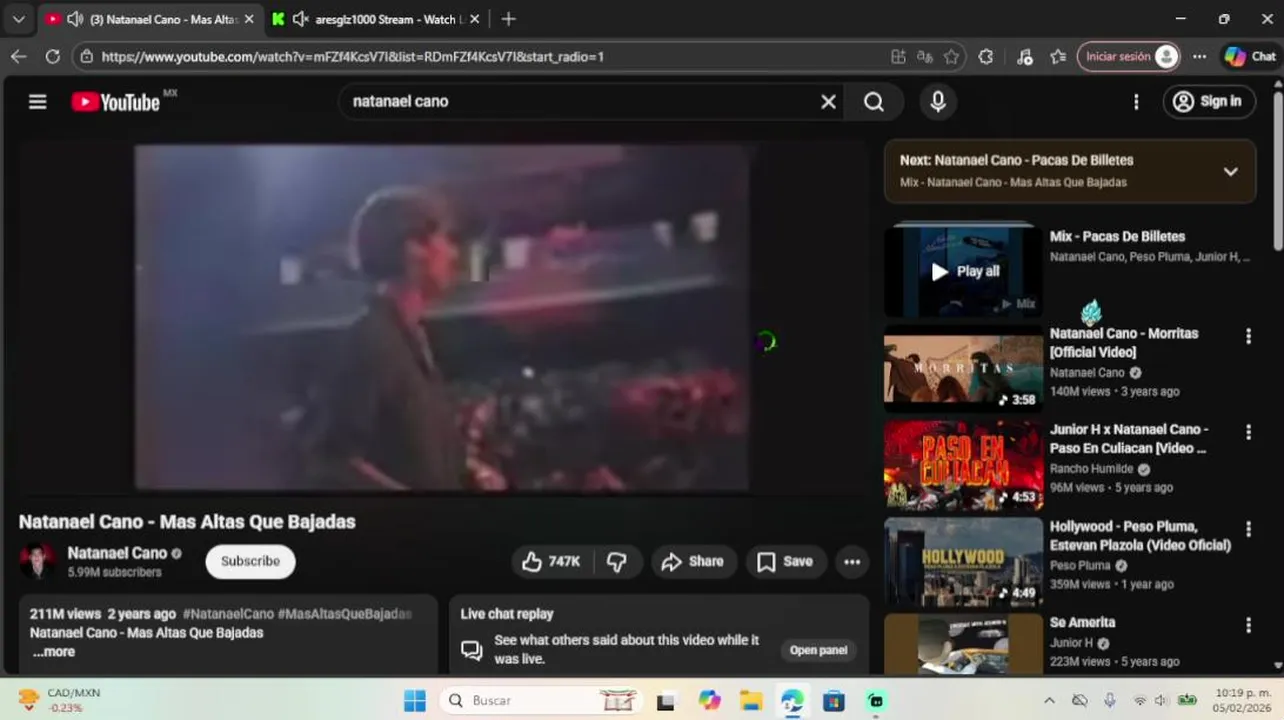Open Copilot Chat sidebar button
This screenshot has height=720, width=1284.
point(1250,57)
